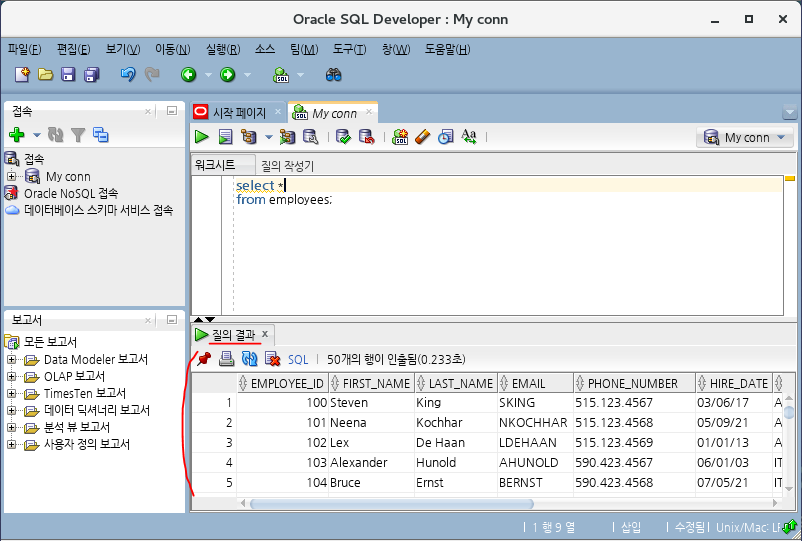The height and width of the screenshot is (541, 802).
Task: Refresh the query result grid
Action: coord(250,359)
